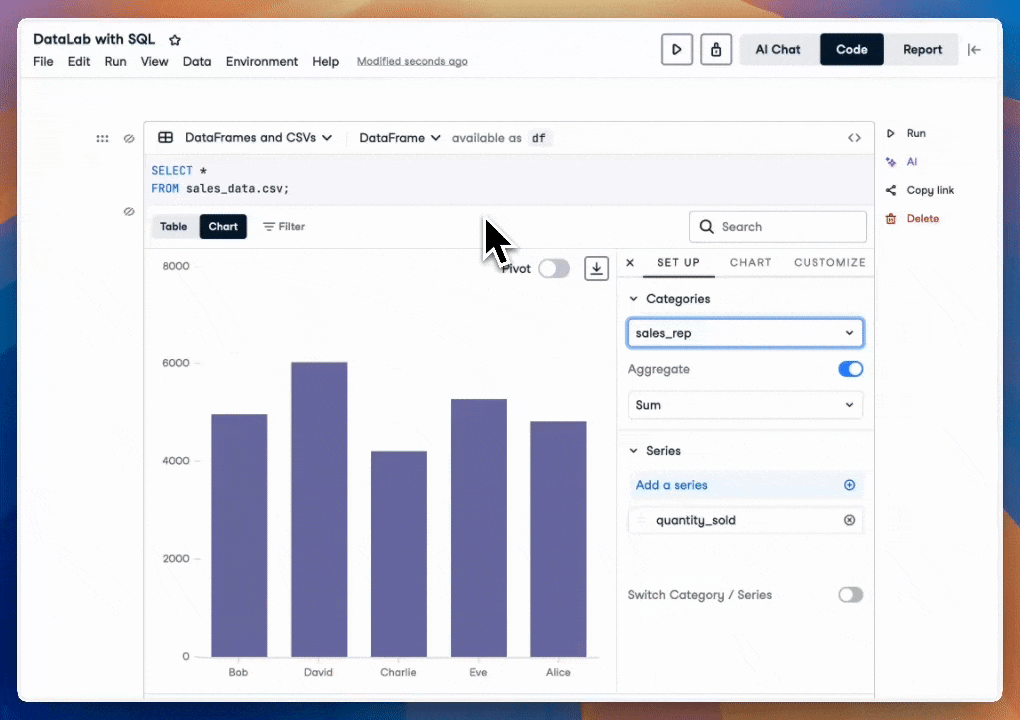The height and width of the screenshot is (720, 1020).
Task: Click the run all play button in header
Action: point(677,49)
